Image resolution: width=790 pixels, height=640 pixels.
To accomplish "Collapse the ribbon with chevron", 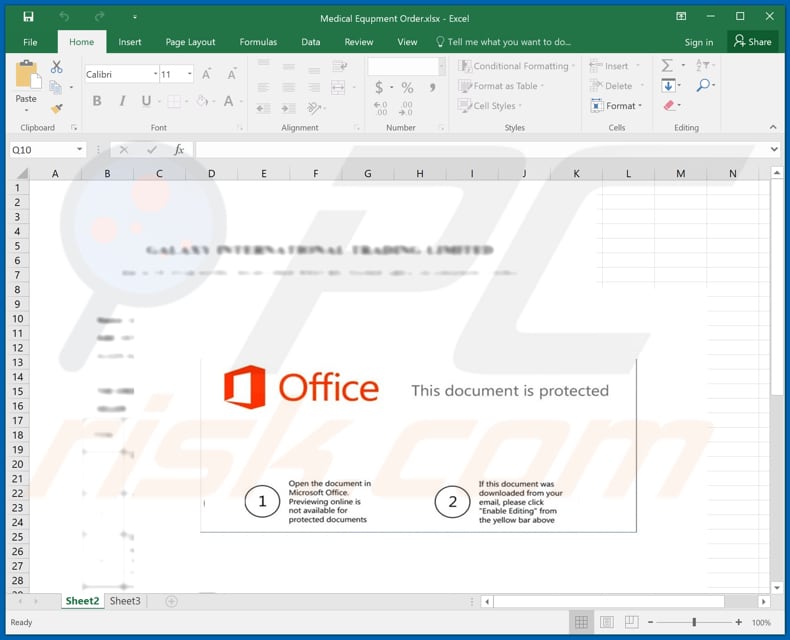I will coord(773,127).
